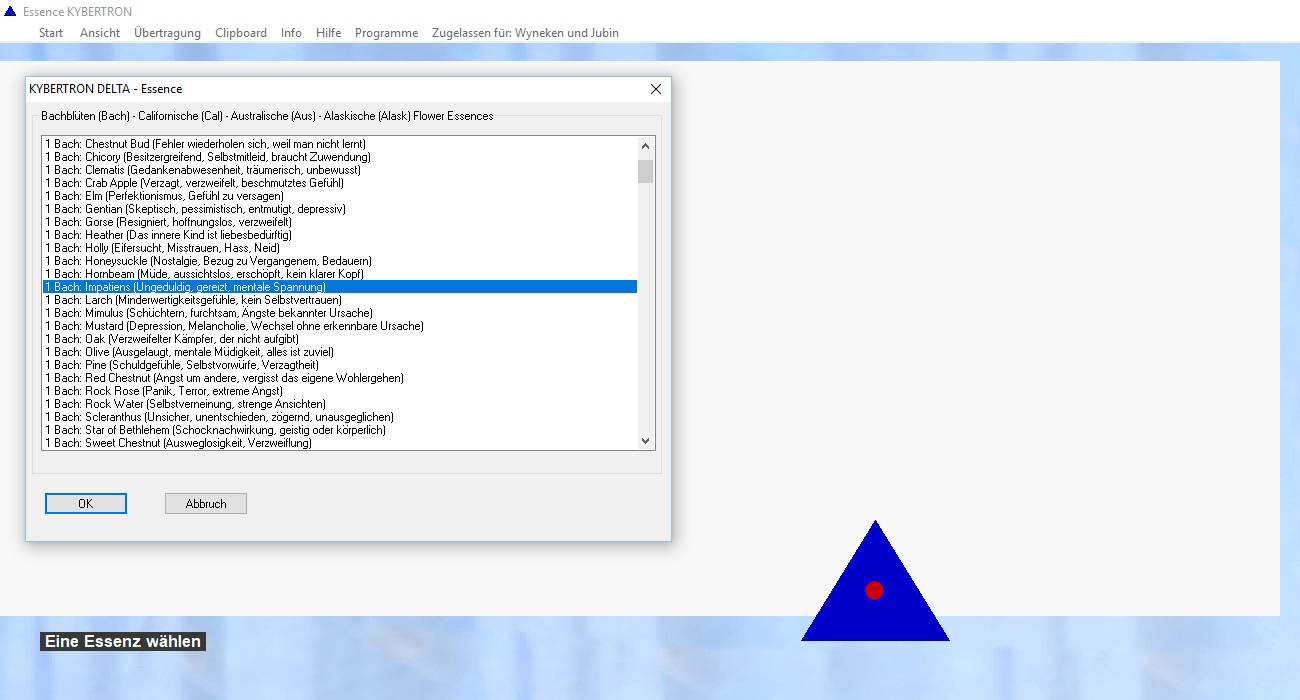
Task: Open the Ansicht menu
Action: coord(100,33)
